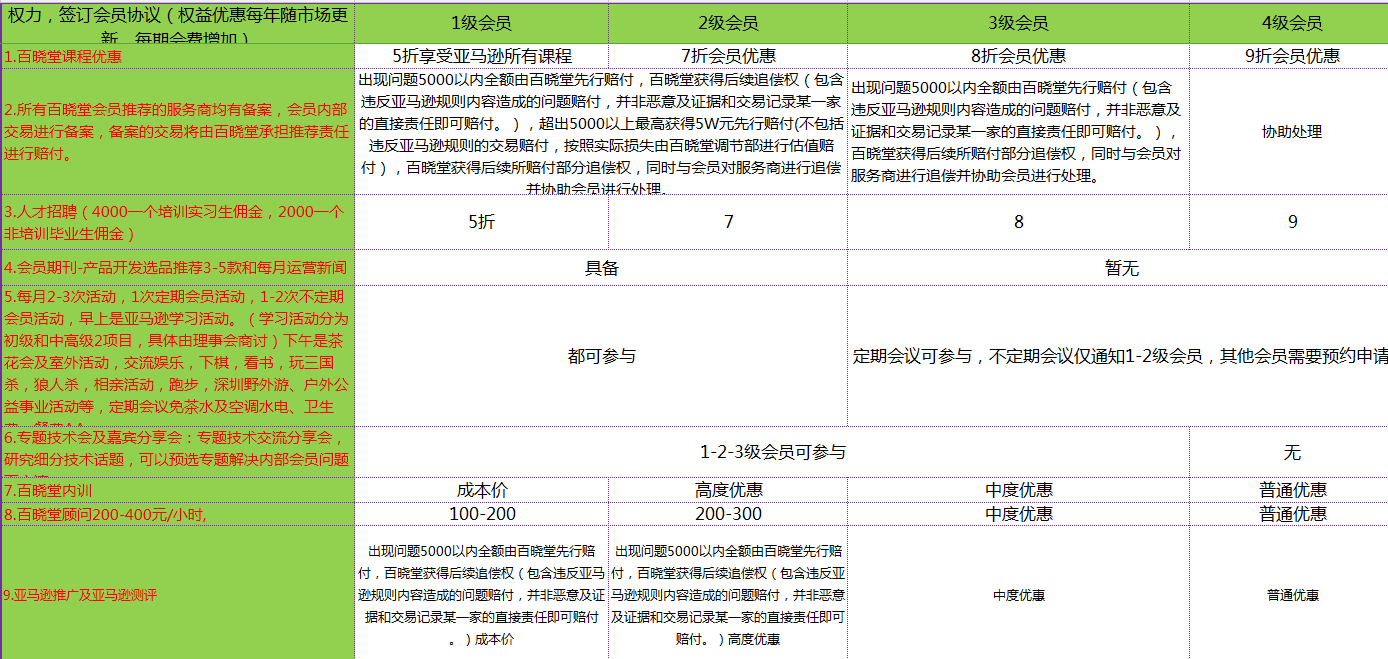Select the row label starting 5.每月2-3次活动

[178, 356]
